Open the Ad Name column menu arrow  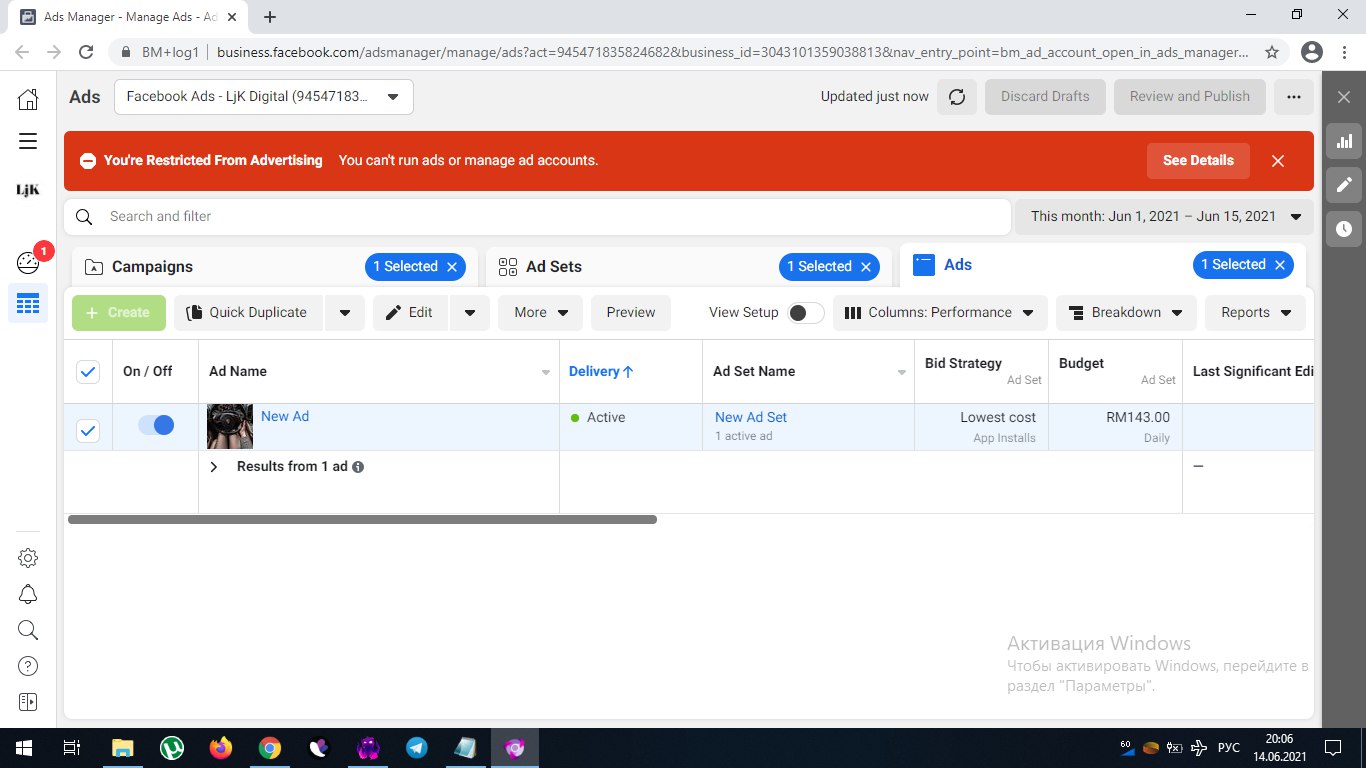546,373
